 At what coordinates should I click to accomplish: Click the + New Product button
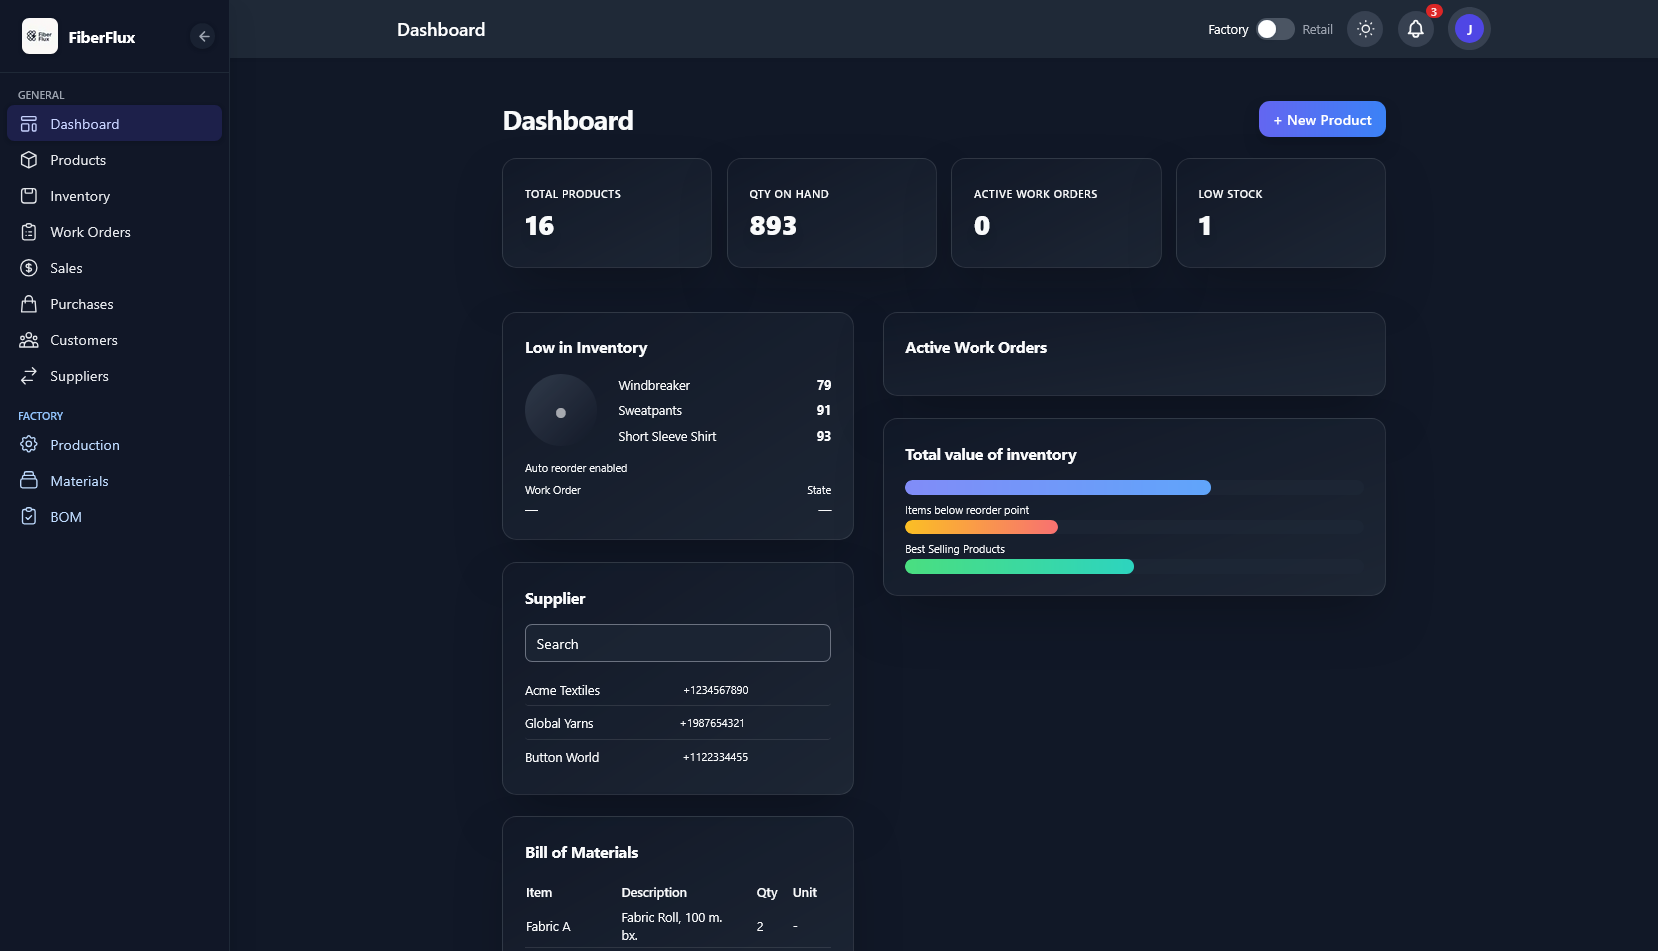(x=1322, y=119)
